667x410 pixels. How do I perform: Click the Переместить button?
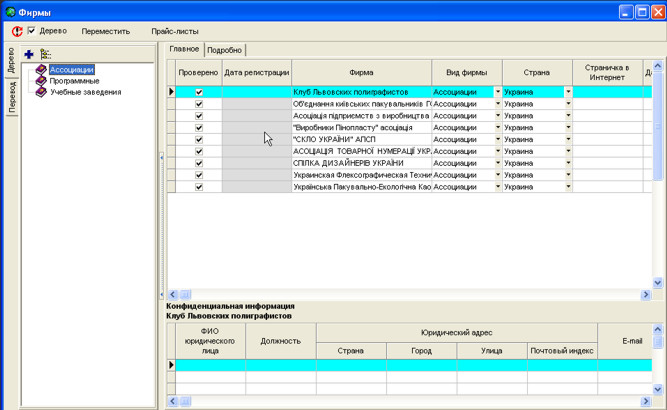pyautogui.click(x=105, y=31)
